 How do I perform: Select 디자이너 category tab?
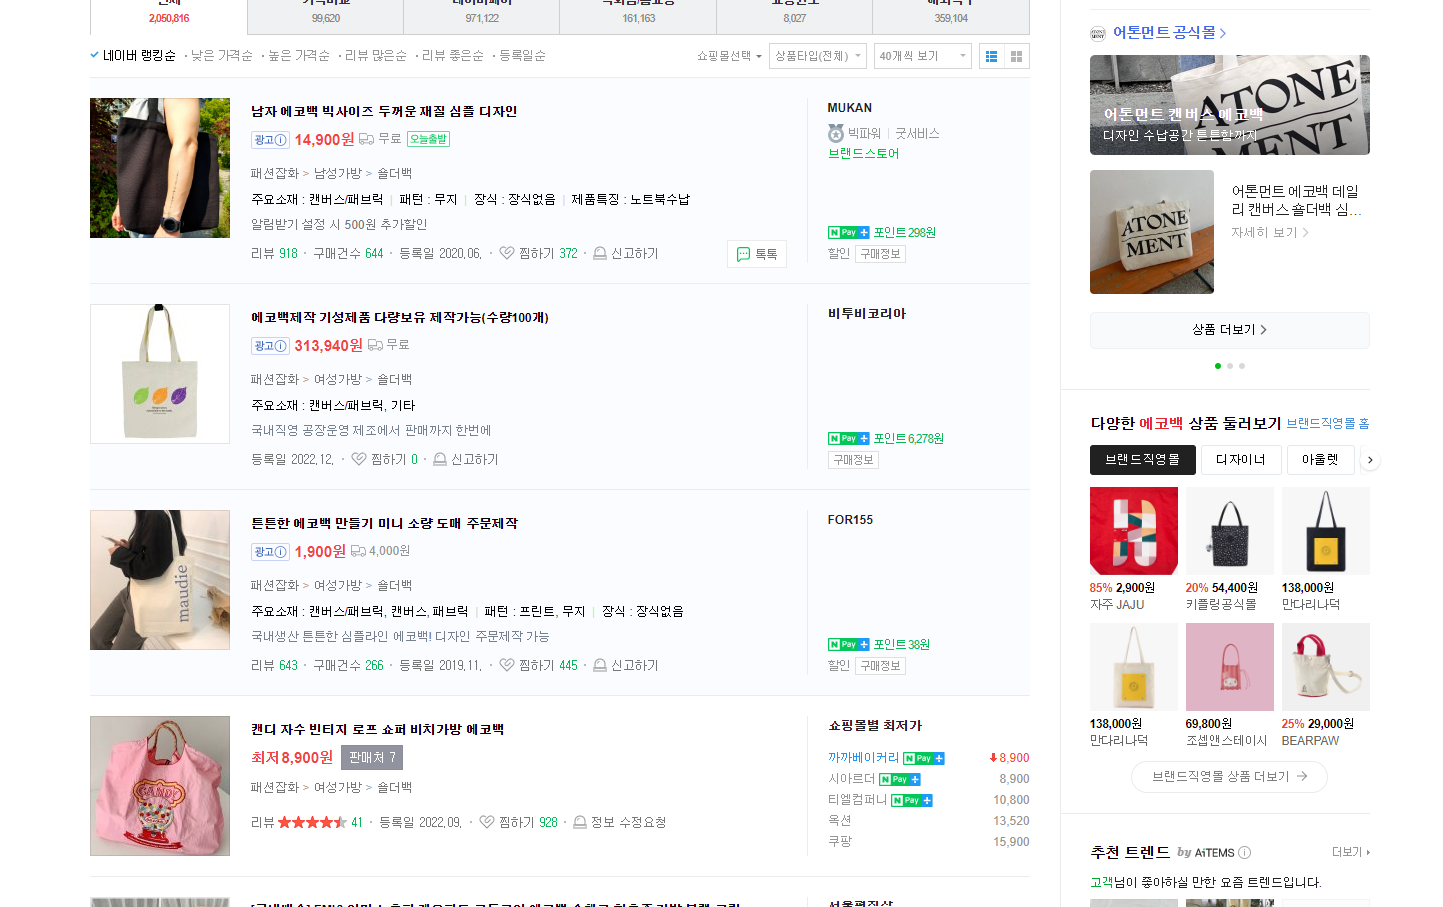click(1241, 460)
